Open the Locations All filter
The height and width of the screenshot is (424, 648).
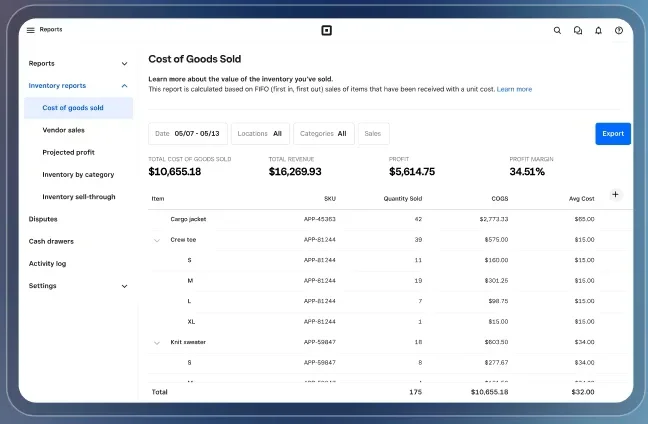(260, 133)
